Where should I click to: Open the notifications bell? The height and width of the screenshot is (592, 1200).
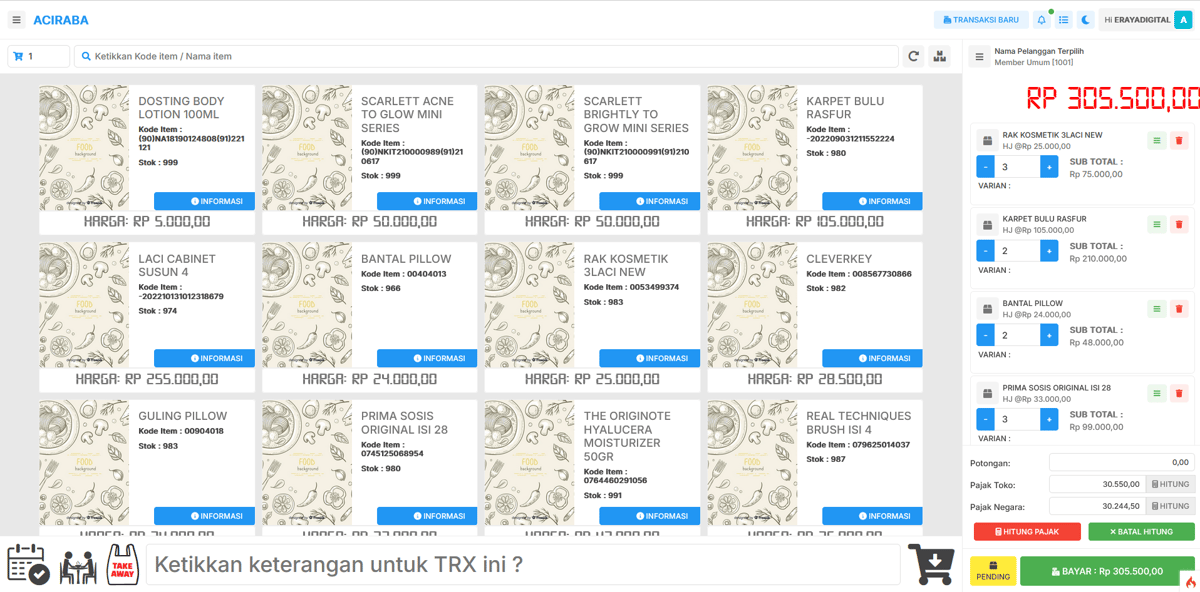(1041, 20)
